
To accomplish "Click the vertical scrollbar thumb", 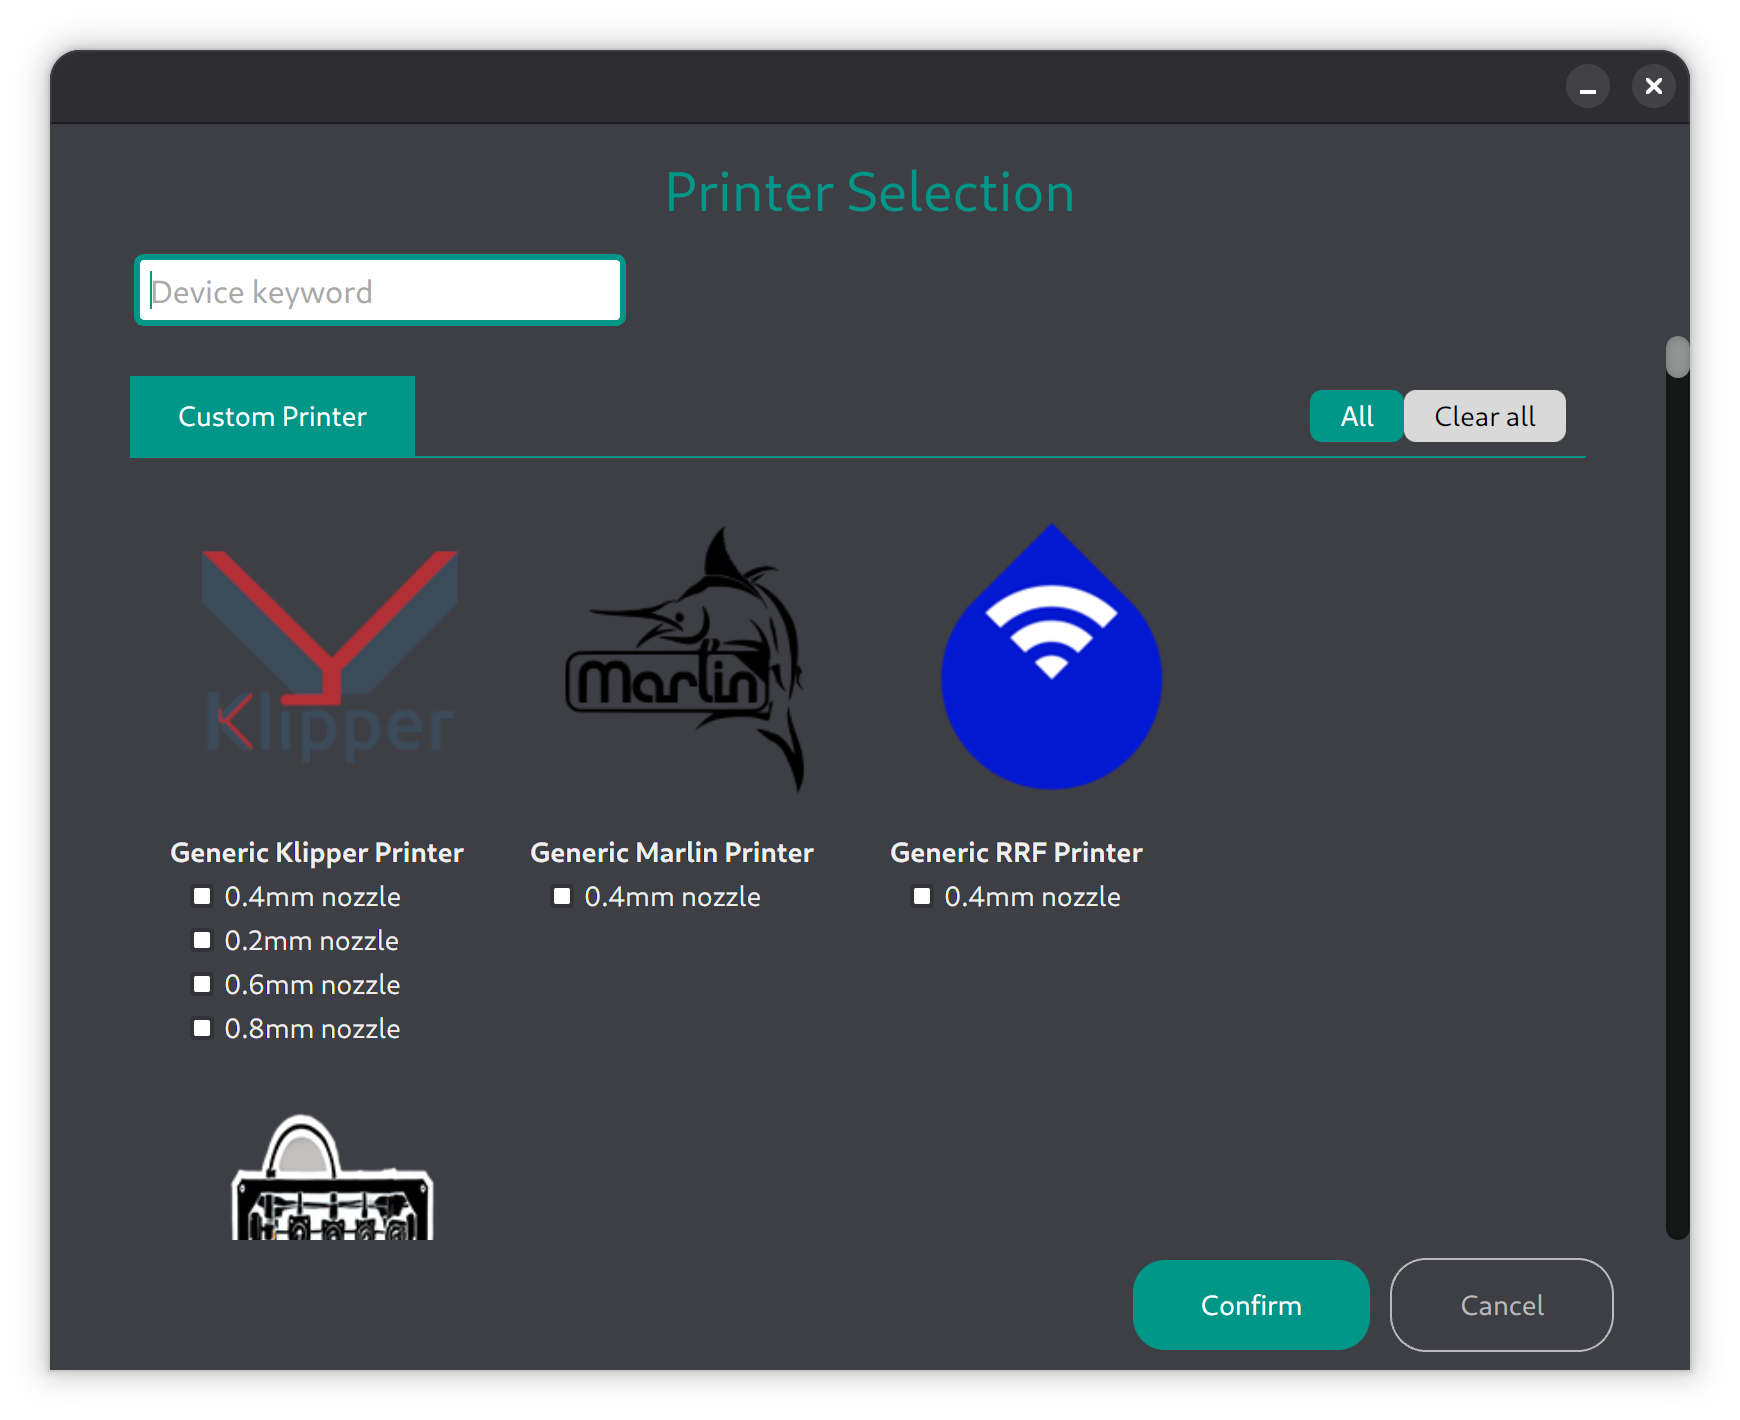I will pyautogui.click(x=1677, y=357).
